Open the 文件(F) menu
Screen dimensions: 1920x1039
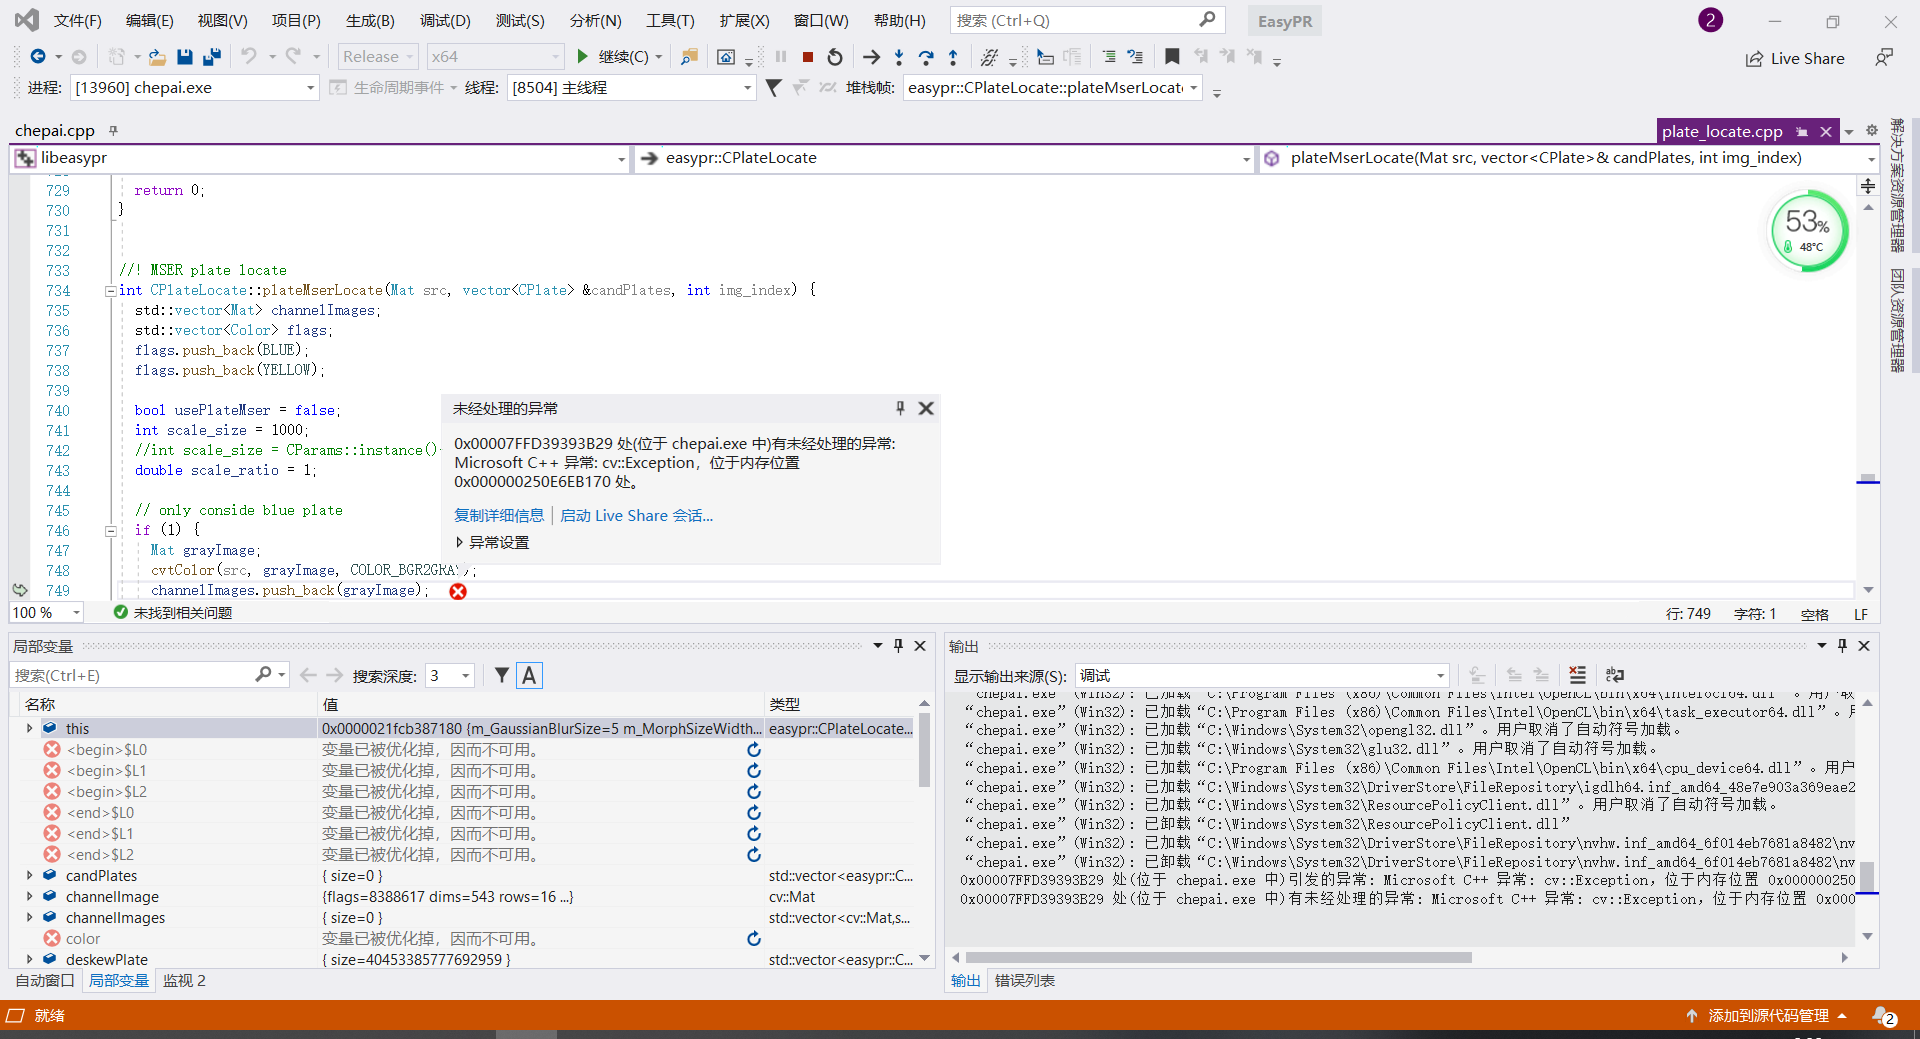point(77,21)
